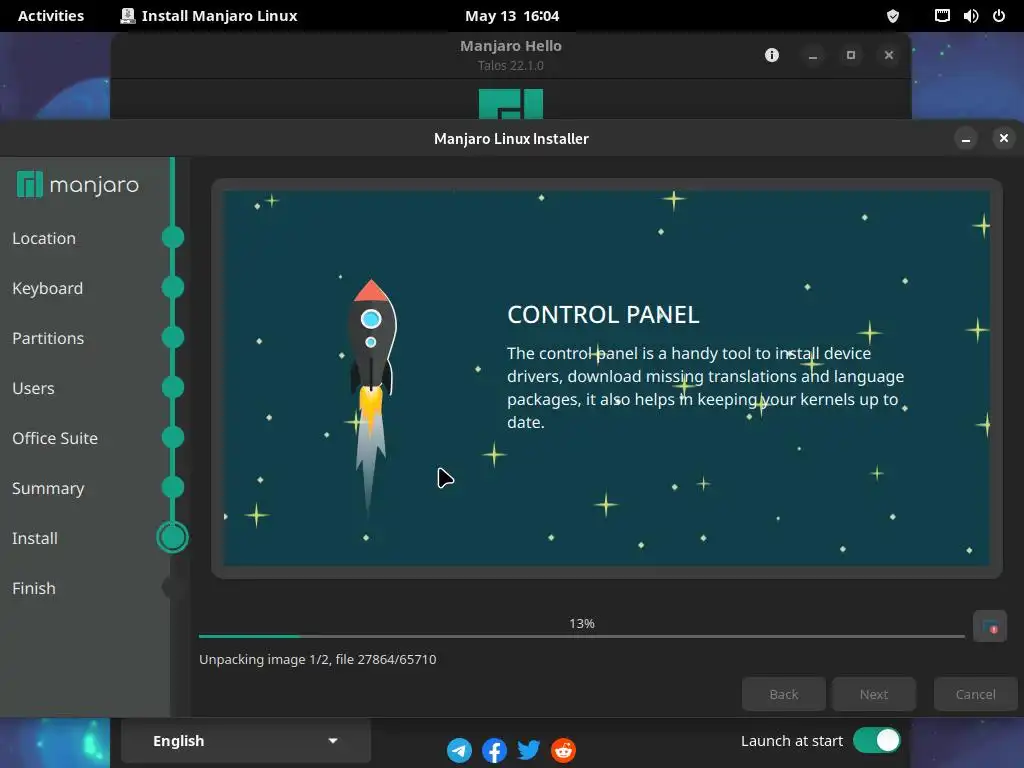Screen dimensions: 1024x768
Task: Select the Finish step in sidebar
Action: click(34, 588)
